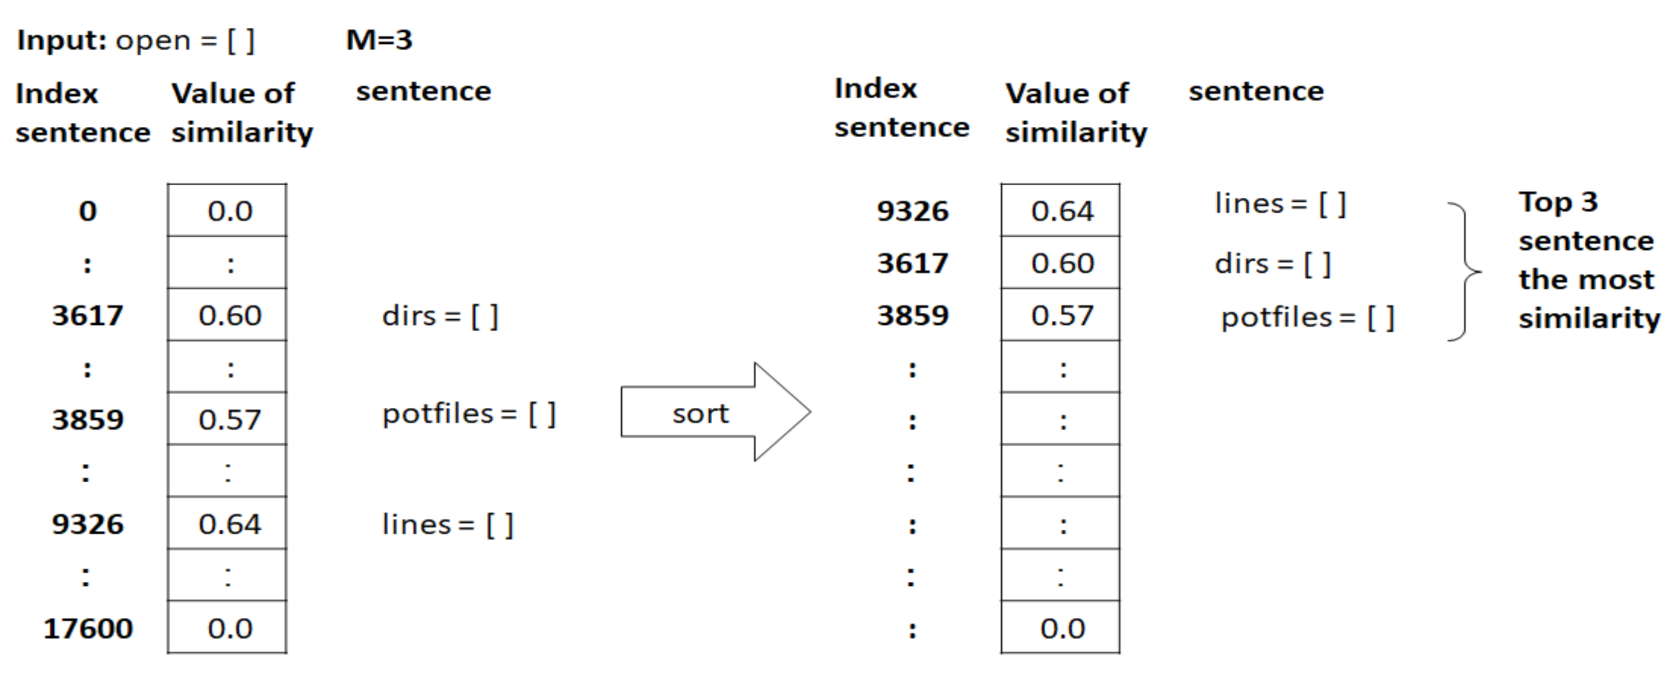Image resolution: width=1678 pixels, height=677 pixels.
Task: Click the 'Input: open = [ ]' text
Action: pos(136,40)
